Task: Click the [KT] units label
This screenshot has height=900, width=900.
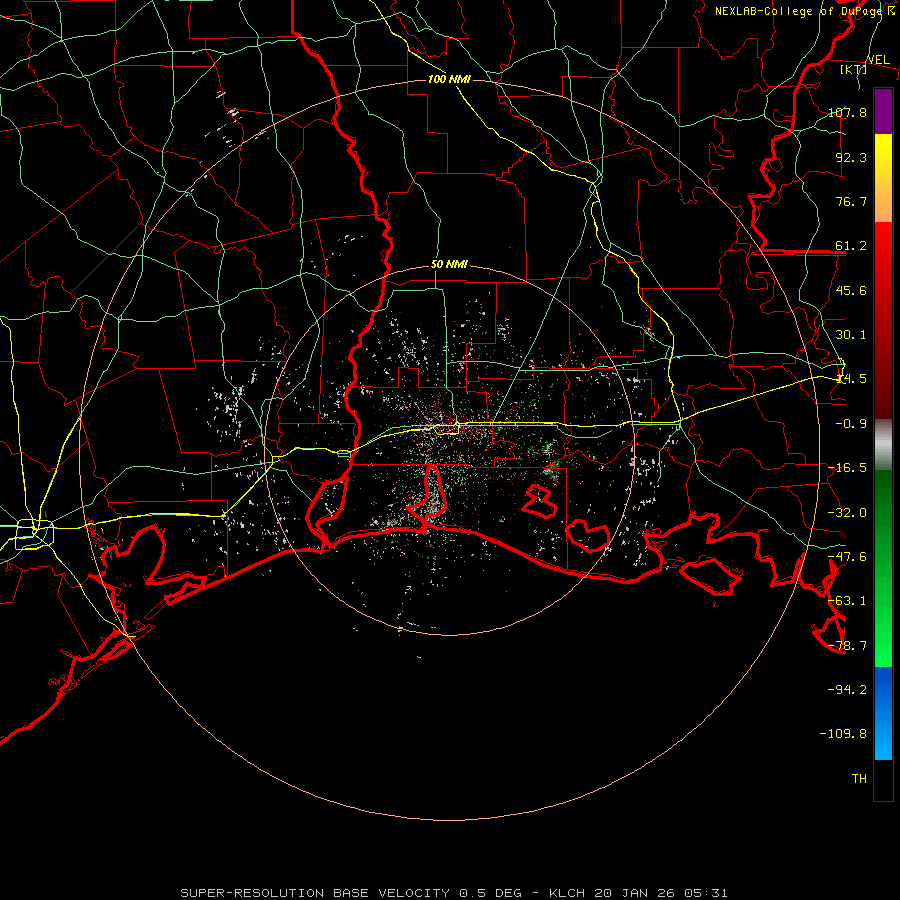Action: click(x=854, y=69)
